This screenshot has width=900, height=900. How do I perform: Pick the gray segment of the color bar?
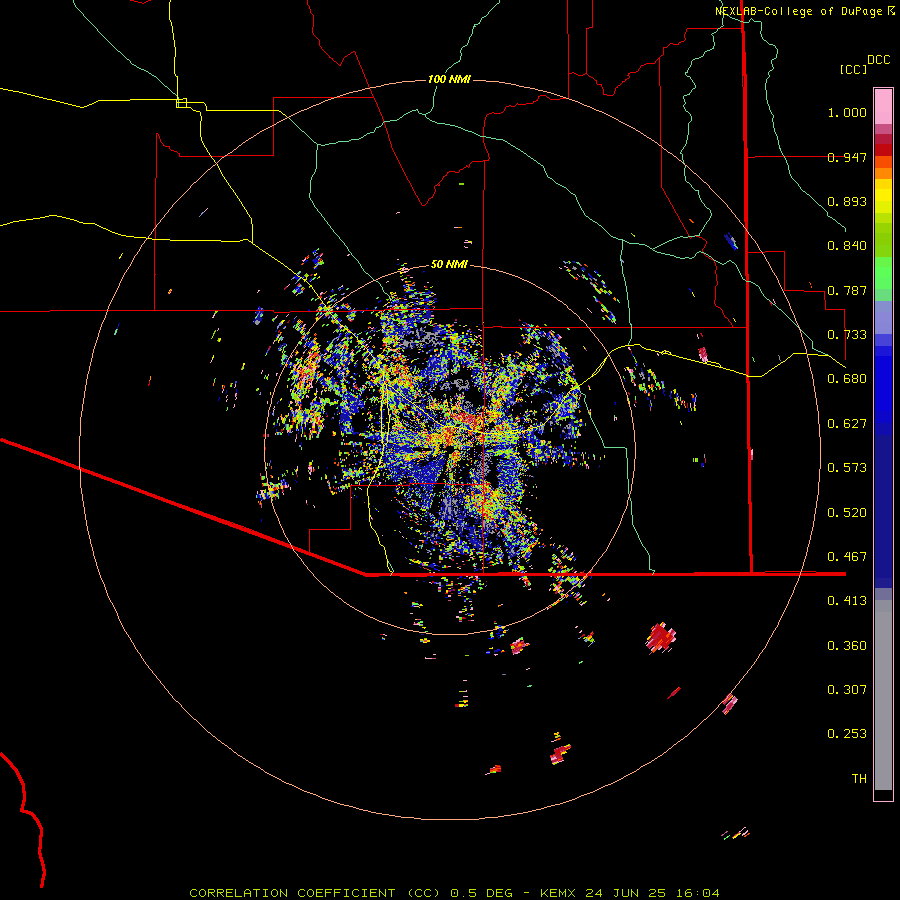[883, 695]
